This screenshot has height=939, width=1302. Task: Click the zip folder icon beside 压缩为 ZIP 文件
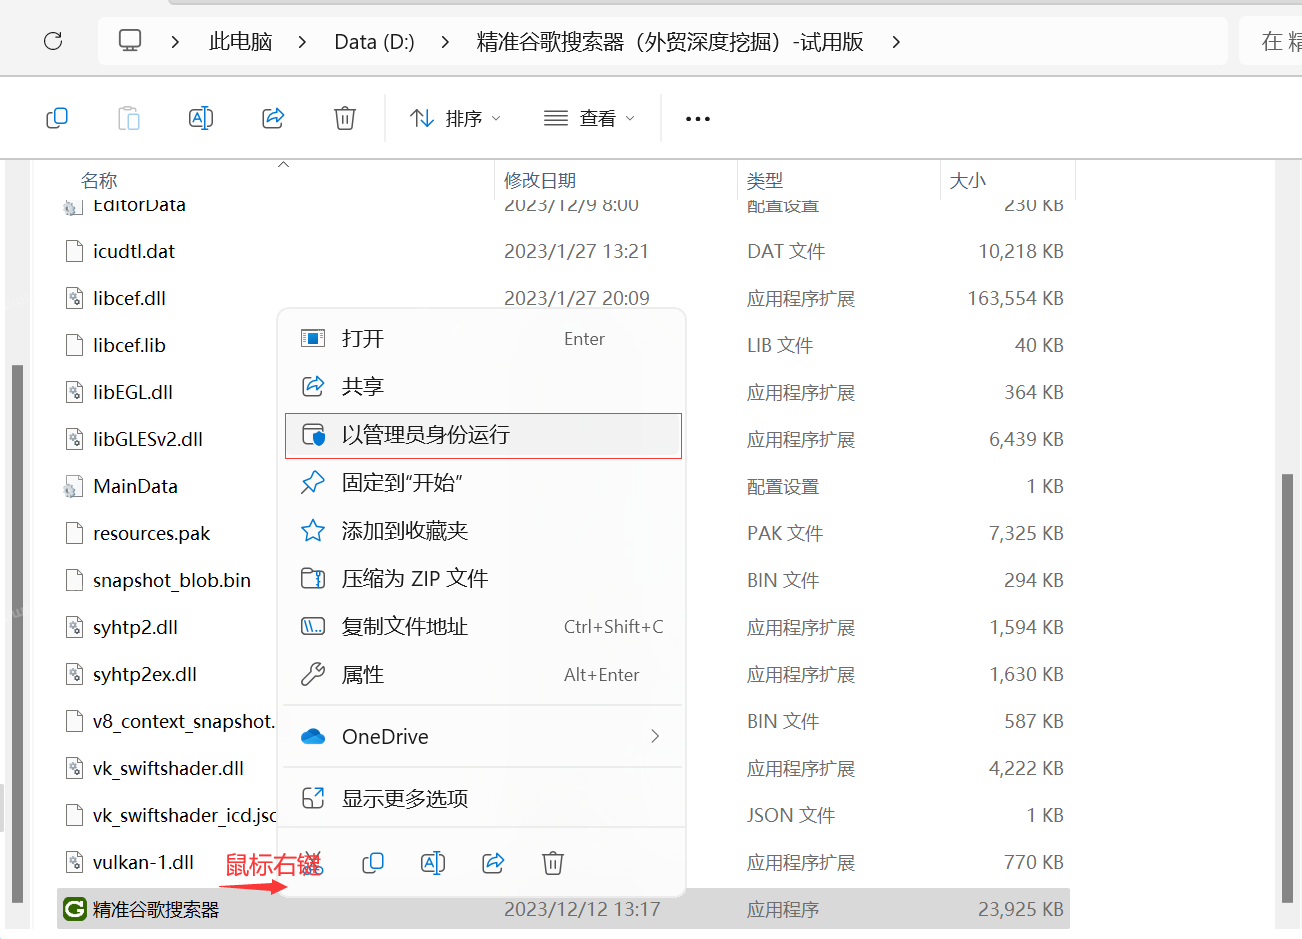pyautogui.click(x=313, y=578)
